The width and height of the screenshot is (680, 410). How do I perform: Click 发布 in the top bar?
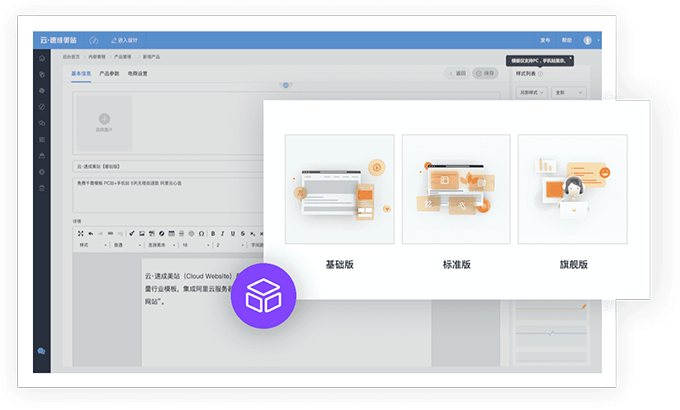coord(545,40)
